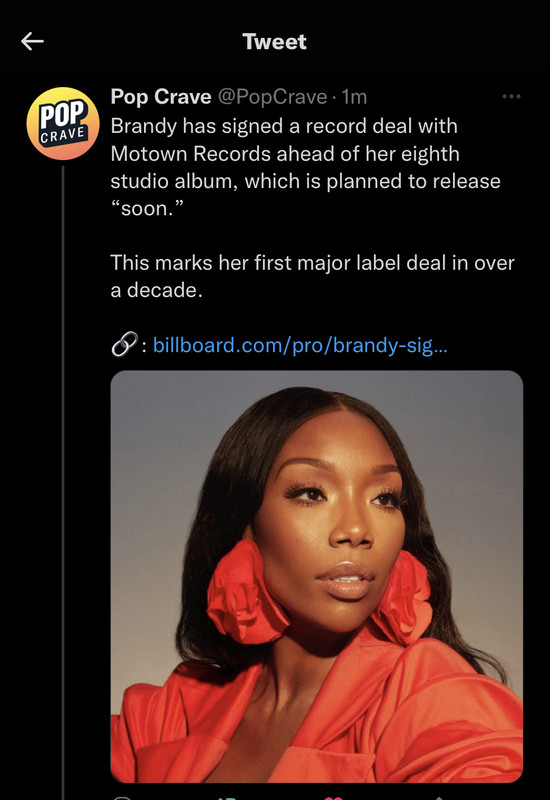Retweet using the green retweet icon
Image resolution: width=550 pixels, height=800 pixels.
click(227, 798)
